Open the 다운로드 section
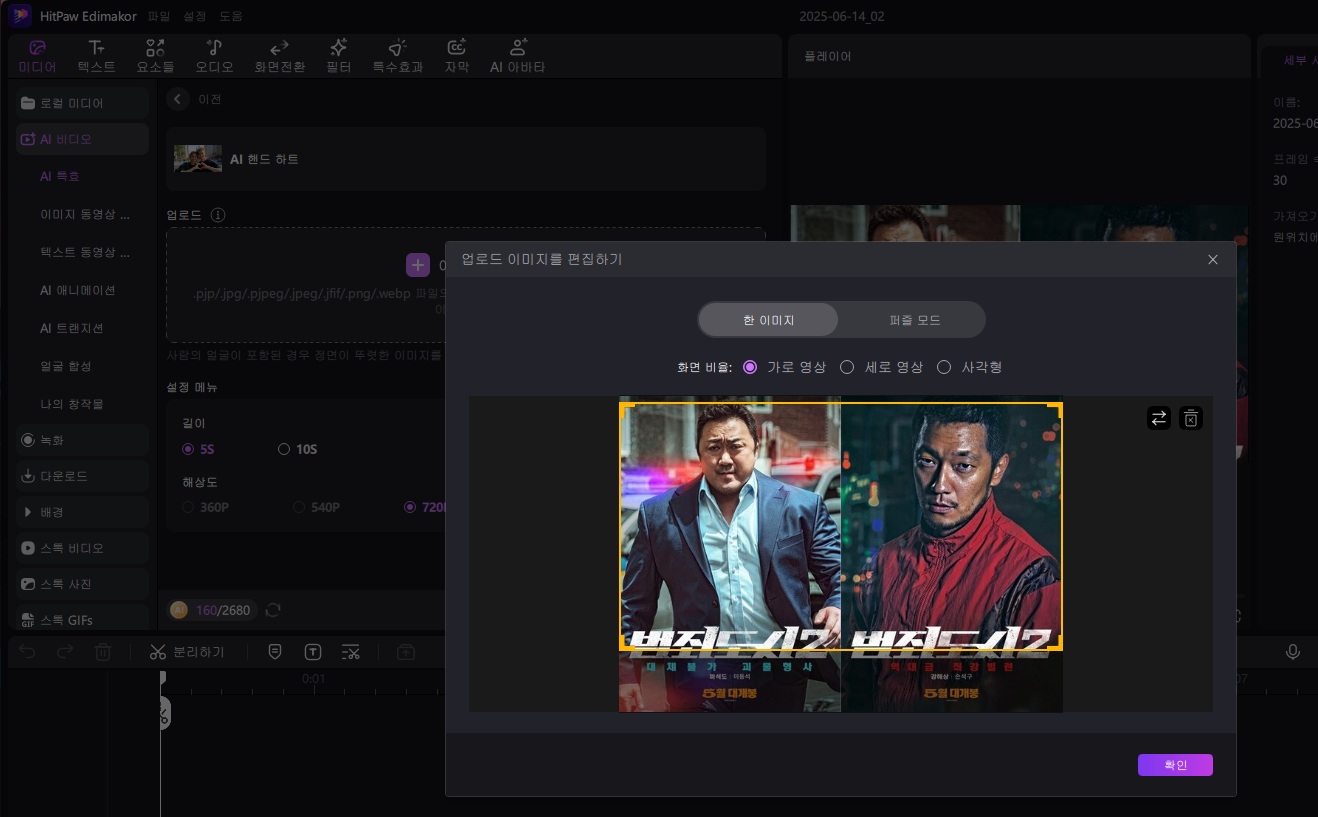Image resolution: width=1318 pixels, height=817 pixels. point(82,476)
